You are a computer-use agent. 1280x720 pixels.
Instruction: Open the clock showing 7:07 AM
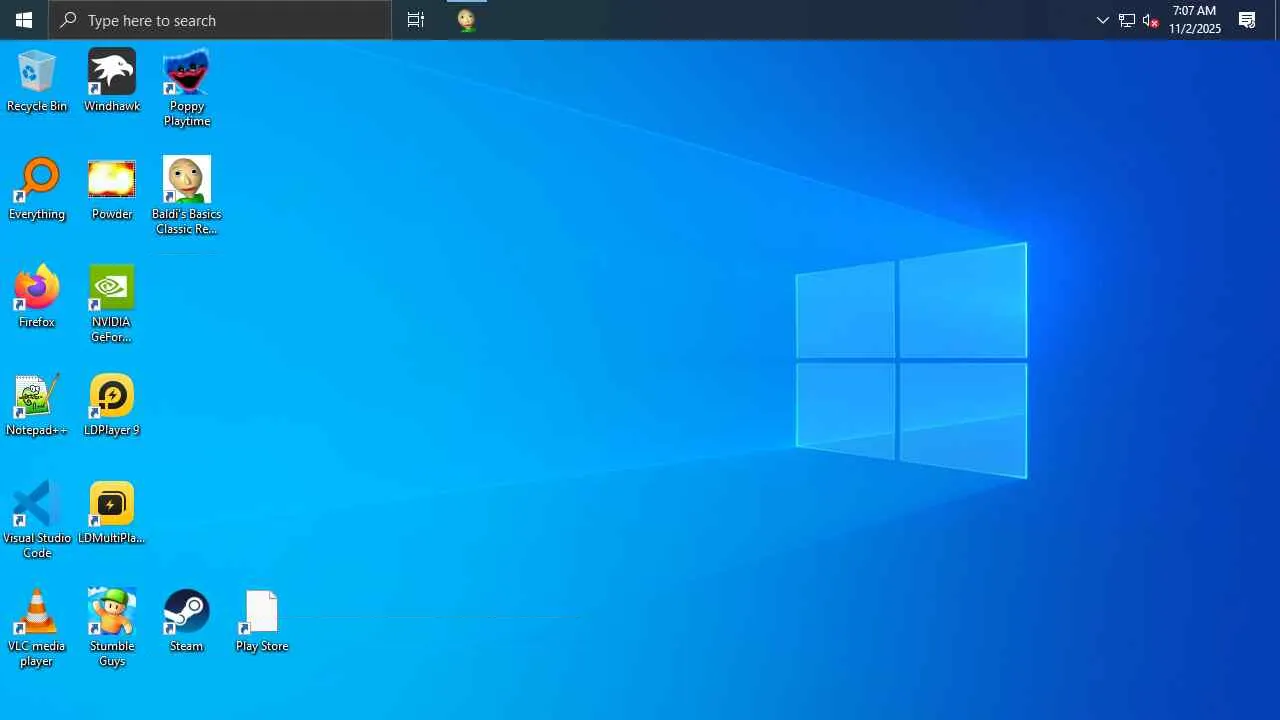point(1195,20)
